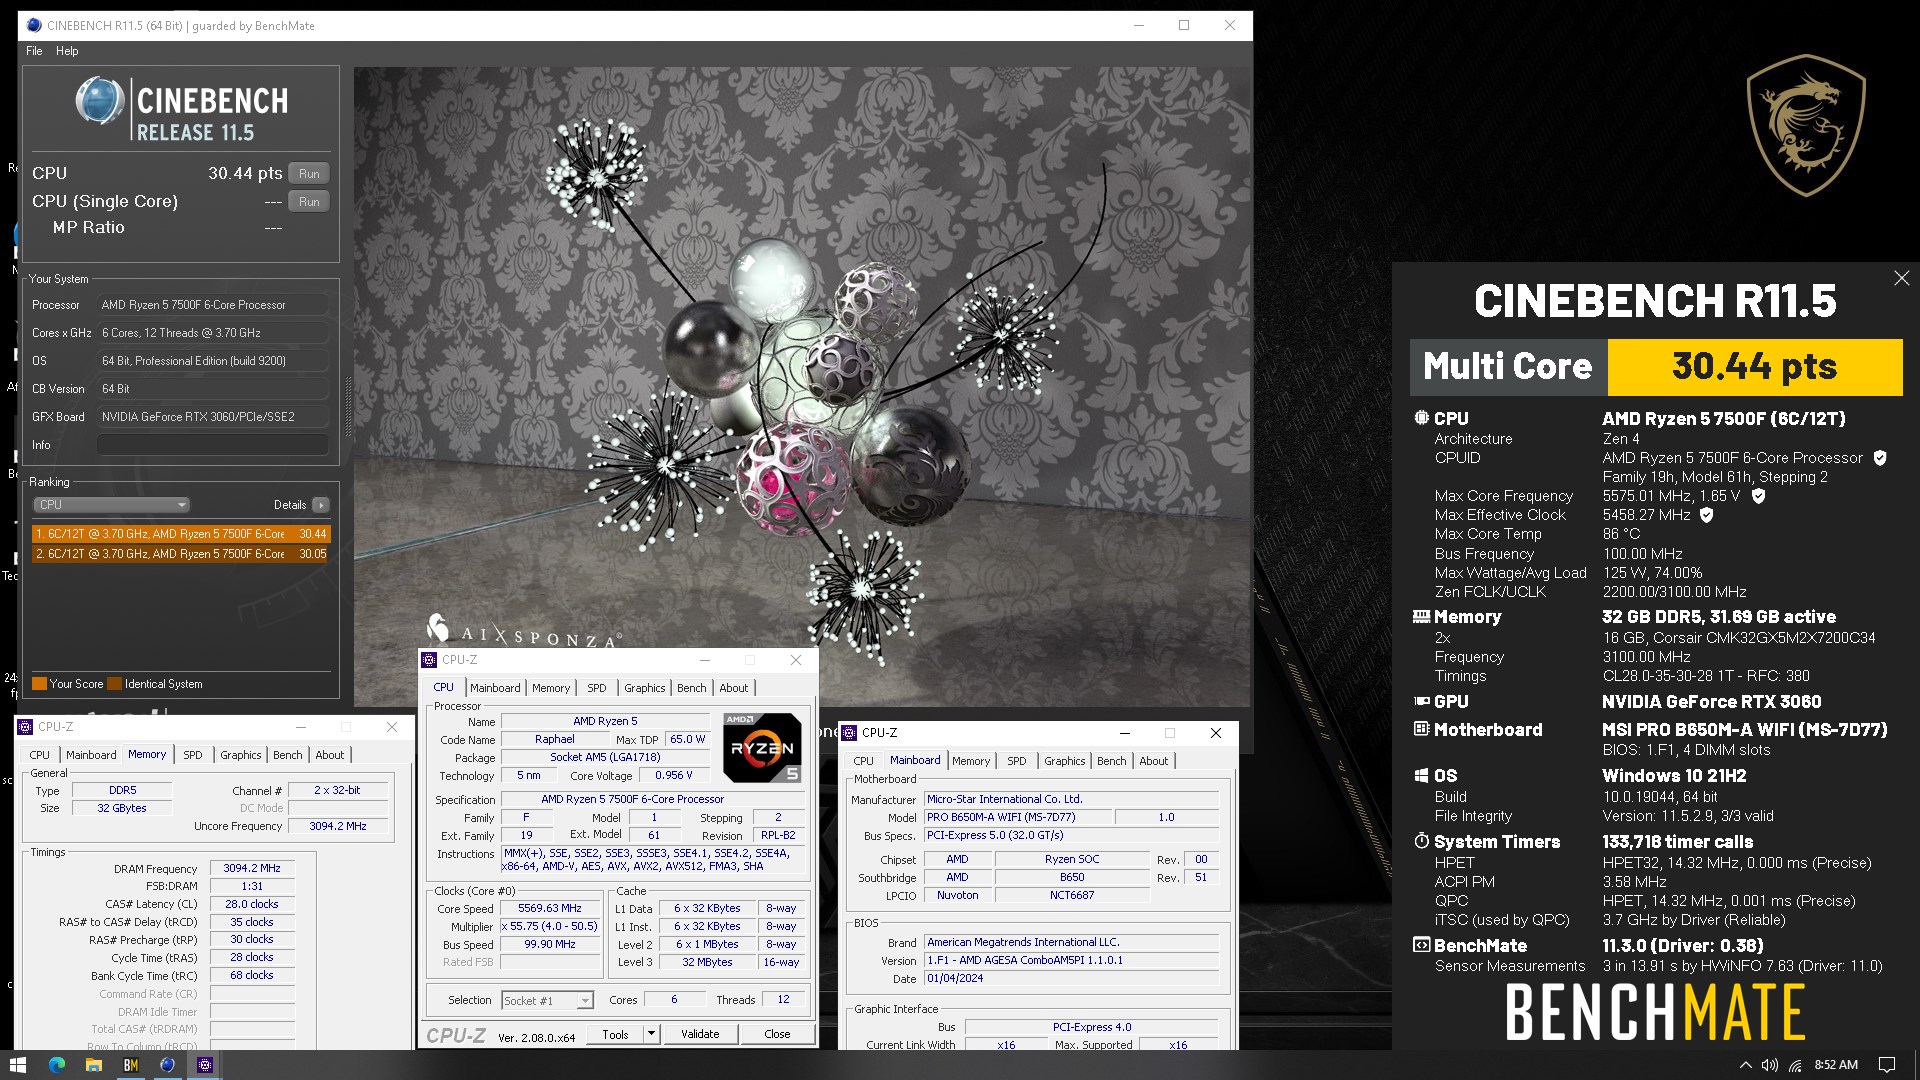Click the MSI dragon shield logo
This screenshot has height=1080, width=1920.
1805,125
